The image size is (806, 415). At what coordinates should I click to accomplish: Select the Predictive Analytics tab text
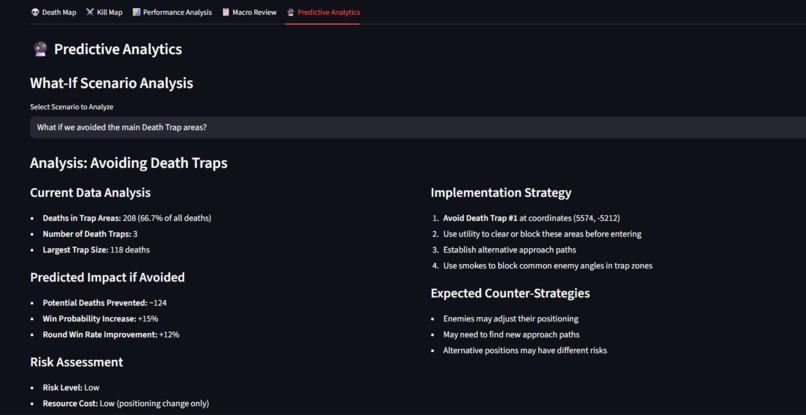click(328, 12)
